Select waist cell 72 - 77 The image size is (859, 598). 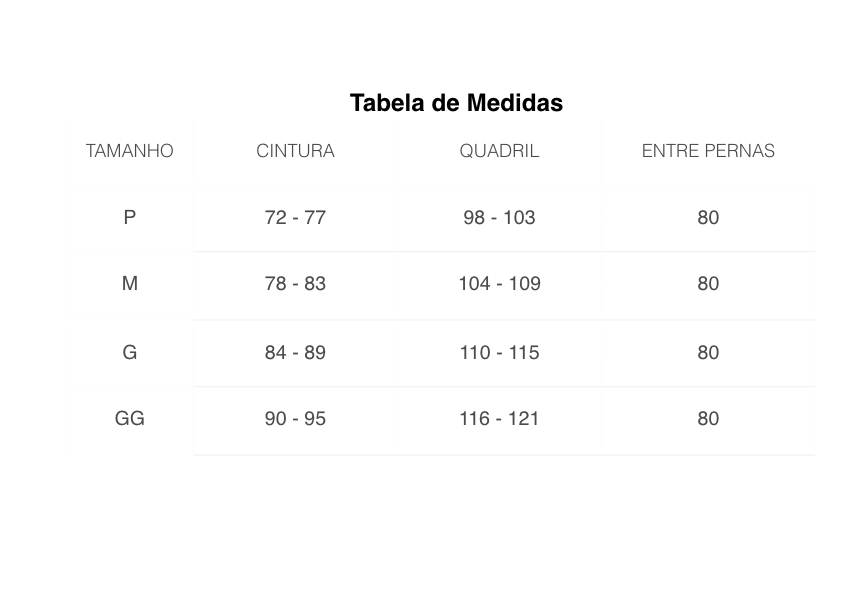point(295,217)
